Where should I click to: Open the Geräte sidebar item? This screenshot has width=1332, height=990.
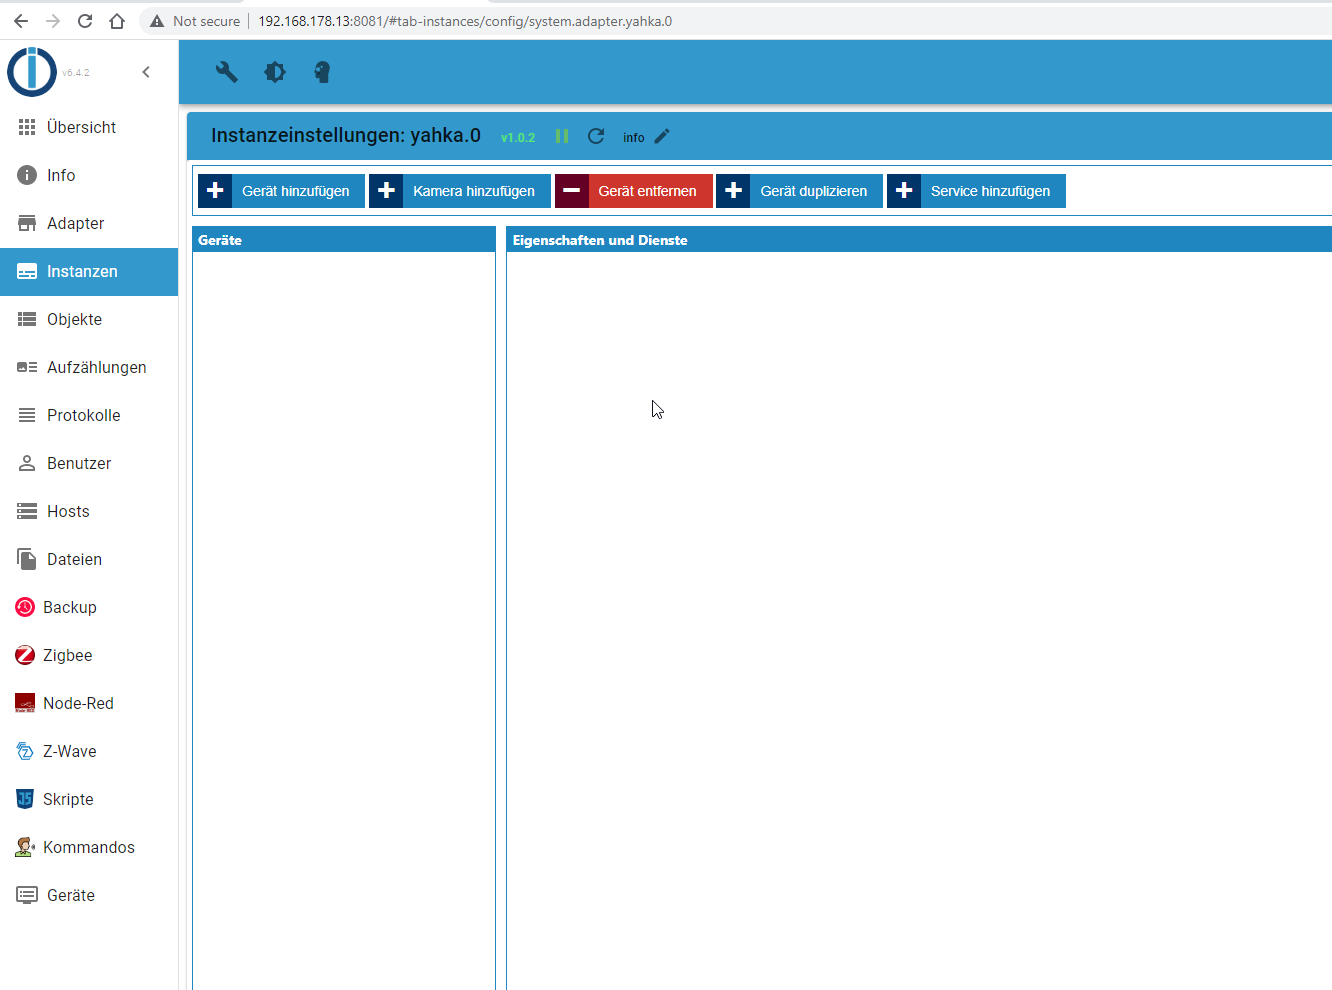(89, 895)
